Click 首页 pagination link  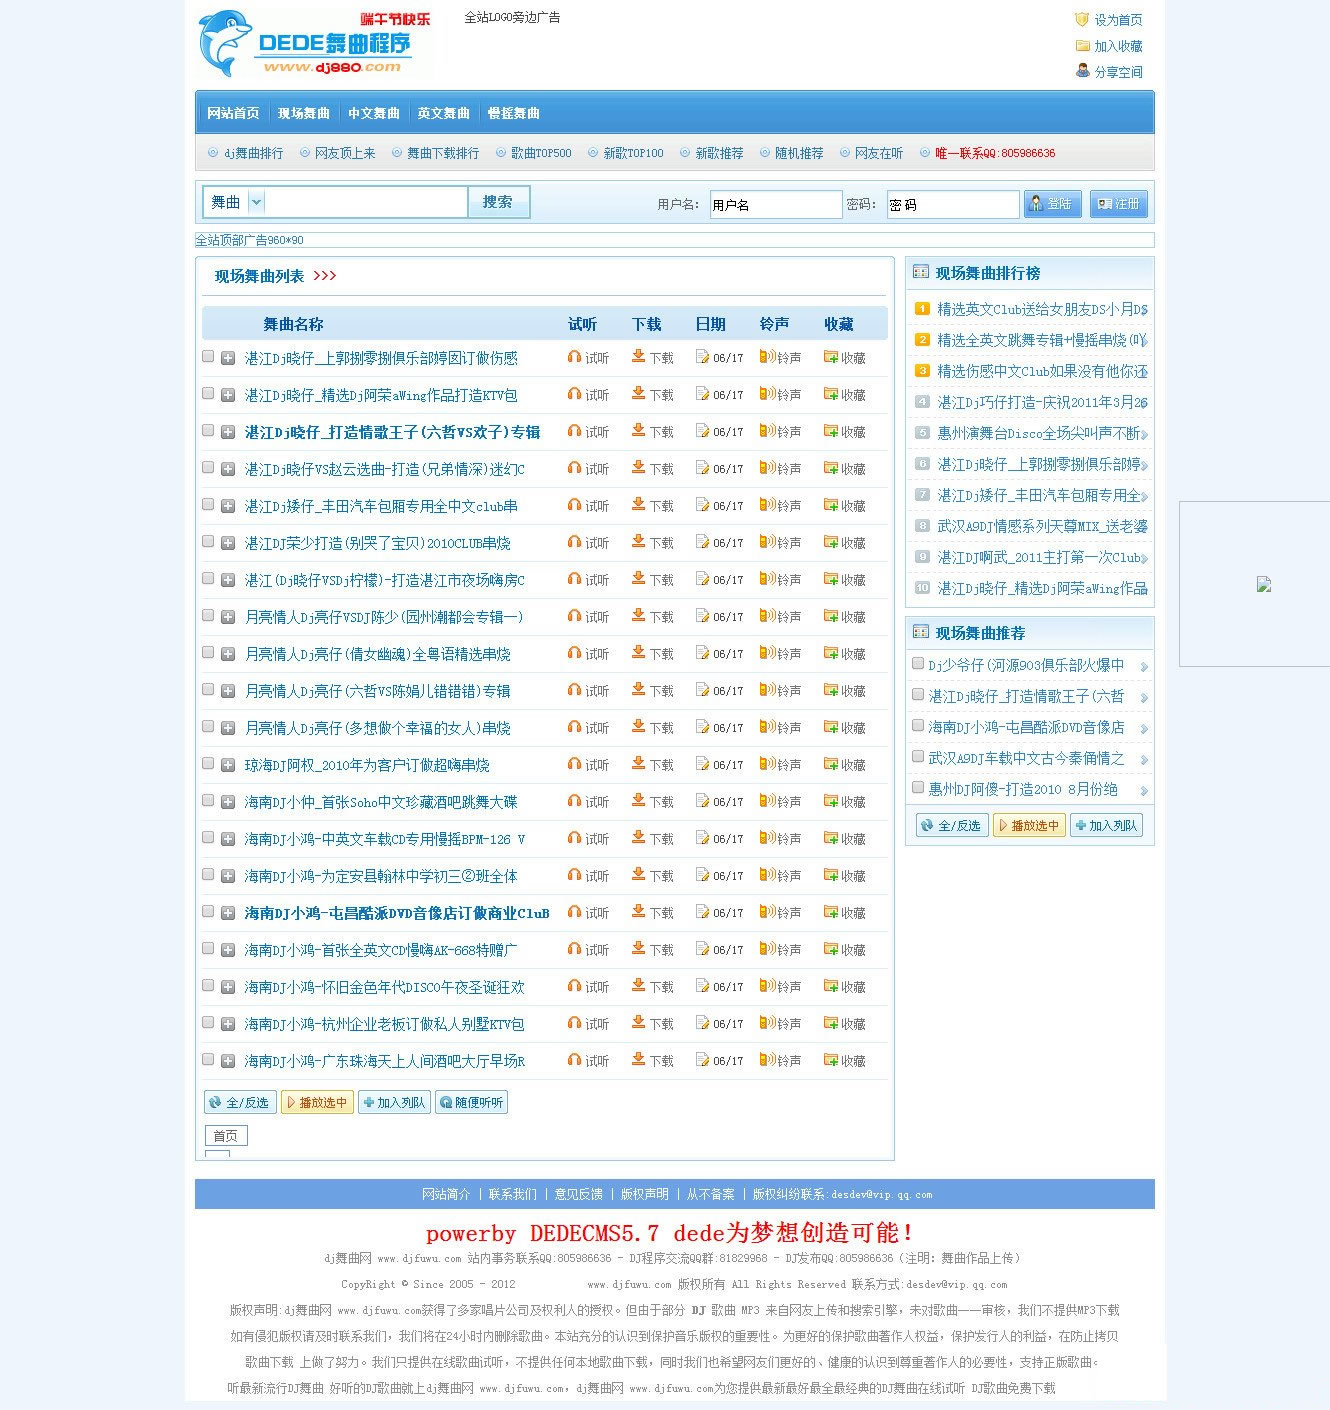pos(226,1135)
